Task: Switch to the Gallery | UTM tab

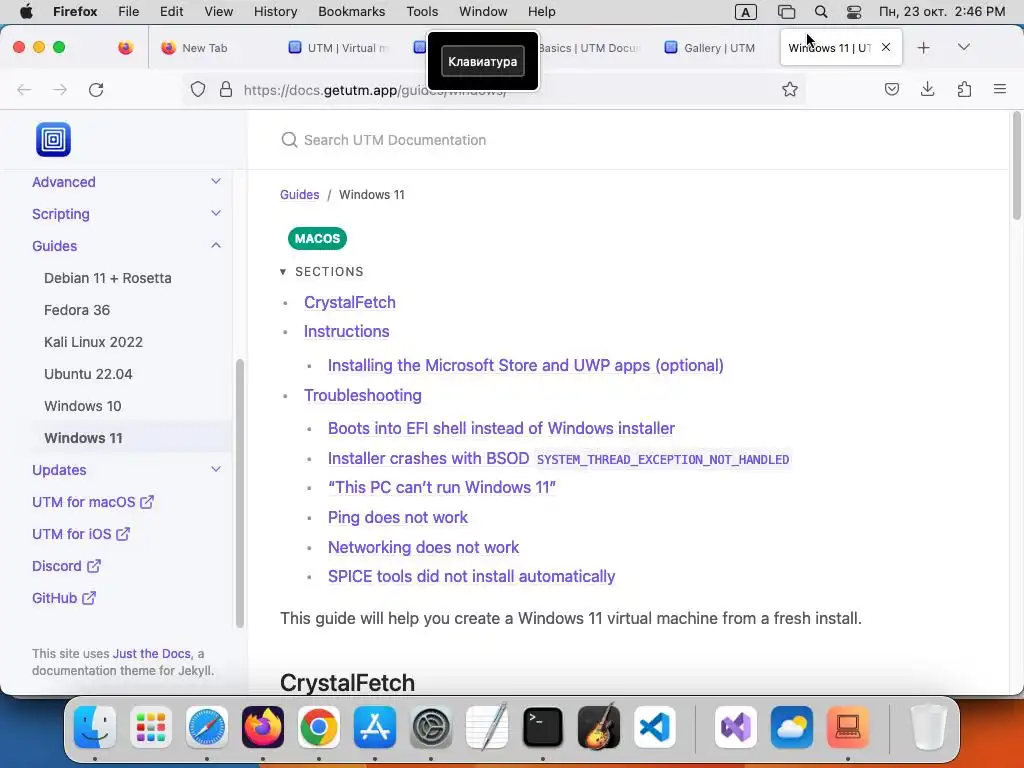Action: click(x=718, y=48)
